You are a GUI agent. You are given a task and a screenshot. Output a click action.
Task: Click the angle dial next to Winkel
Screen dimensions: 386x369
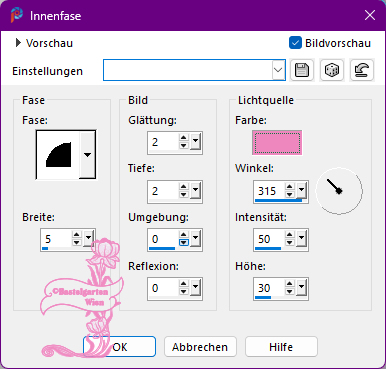(x=339, y=191)
